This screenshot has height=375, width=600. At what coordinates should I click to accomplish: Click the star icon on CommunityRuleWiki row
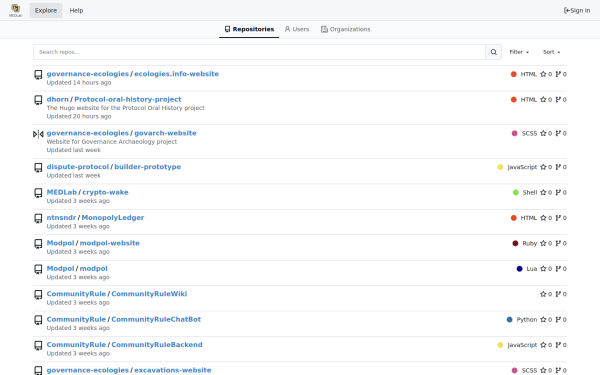point(543,294)
